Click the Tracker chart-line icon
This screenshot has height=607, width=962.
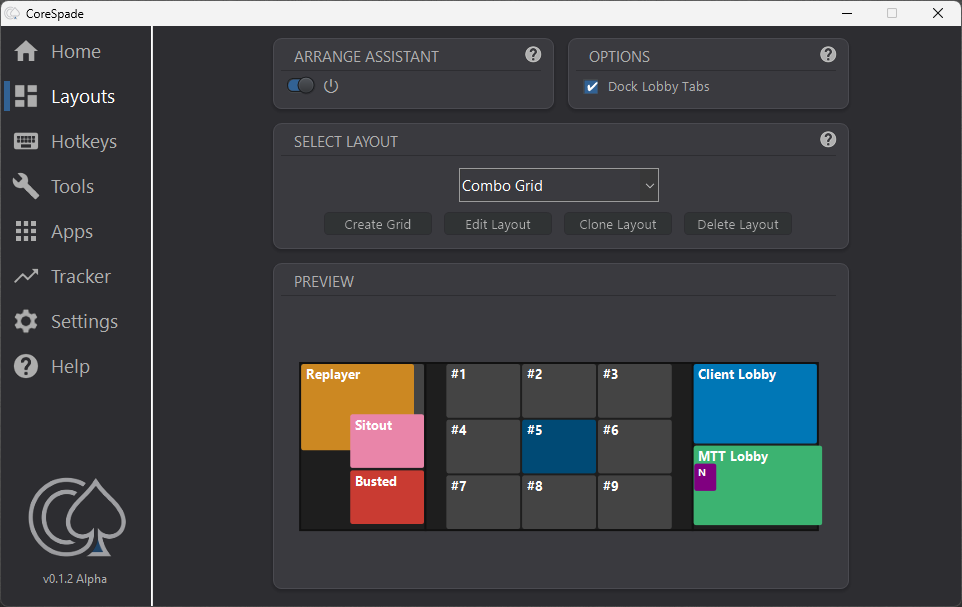pos(26,276)
